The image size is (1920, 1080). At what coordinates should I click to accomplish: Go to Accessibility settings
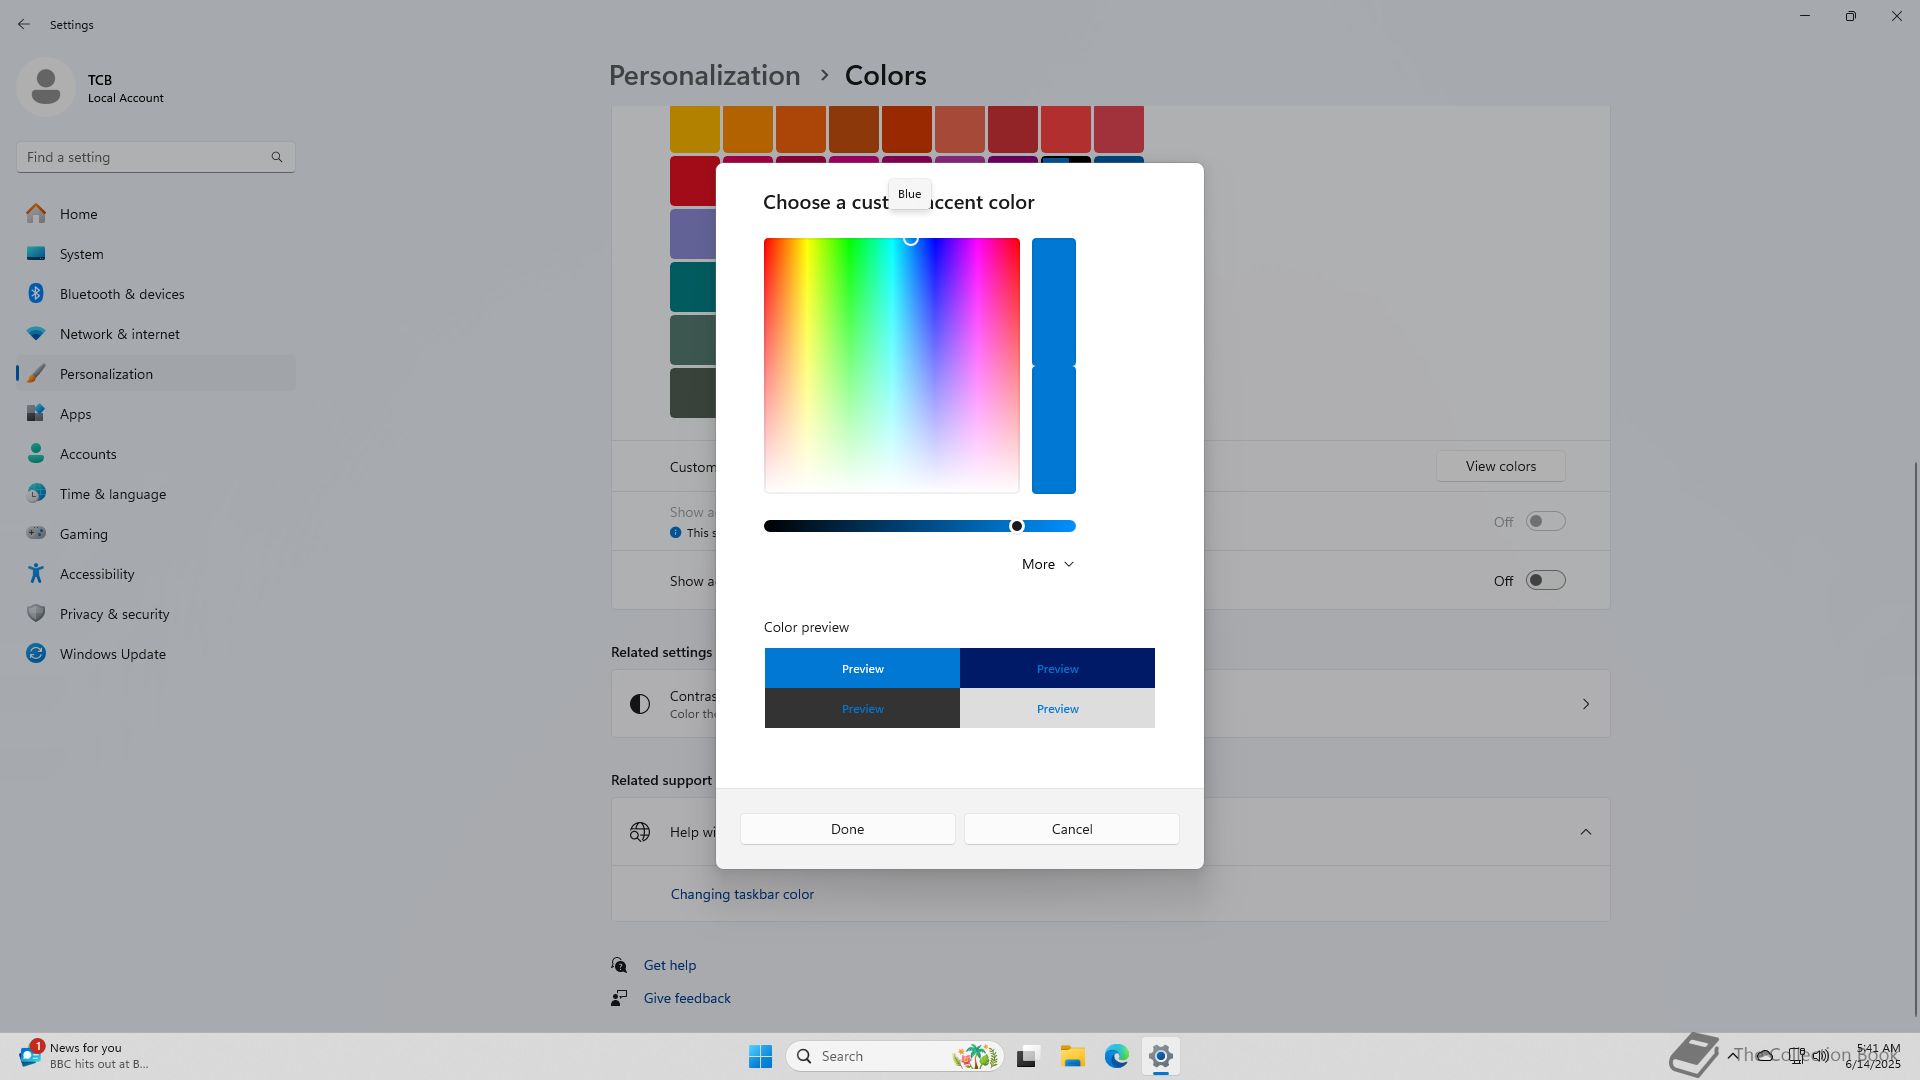[96, 574]
